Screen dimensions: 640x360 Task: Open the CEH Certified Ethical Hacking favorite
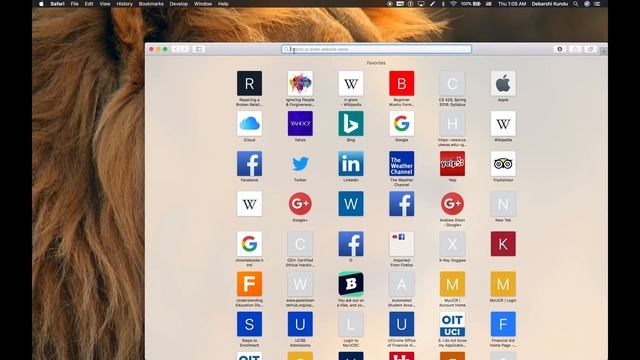pyautogui.click(x=300, y=244)
